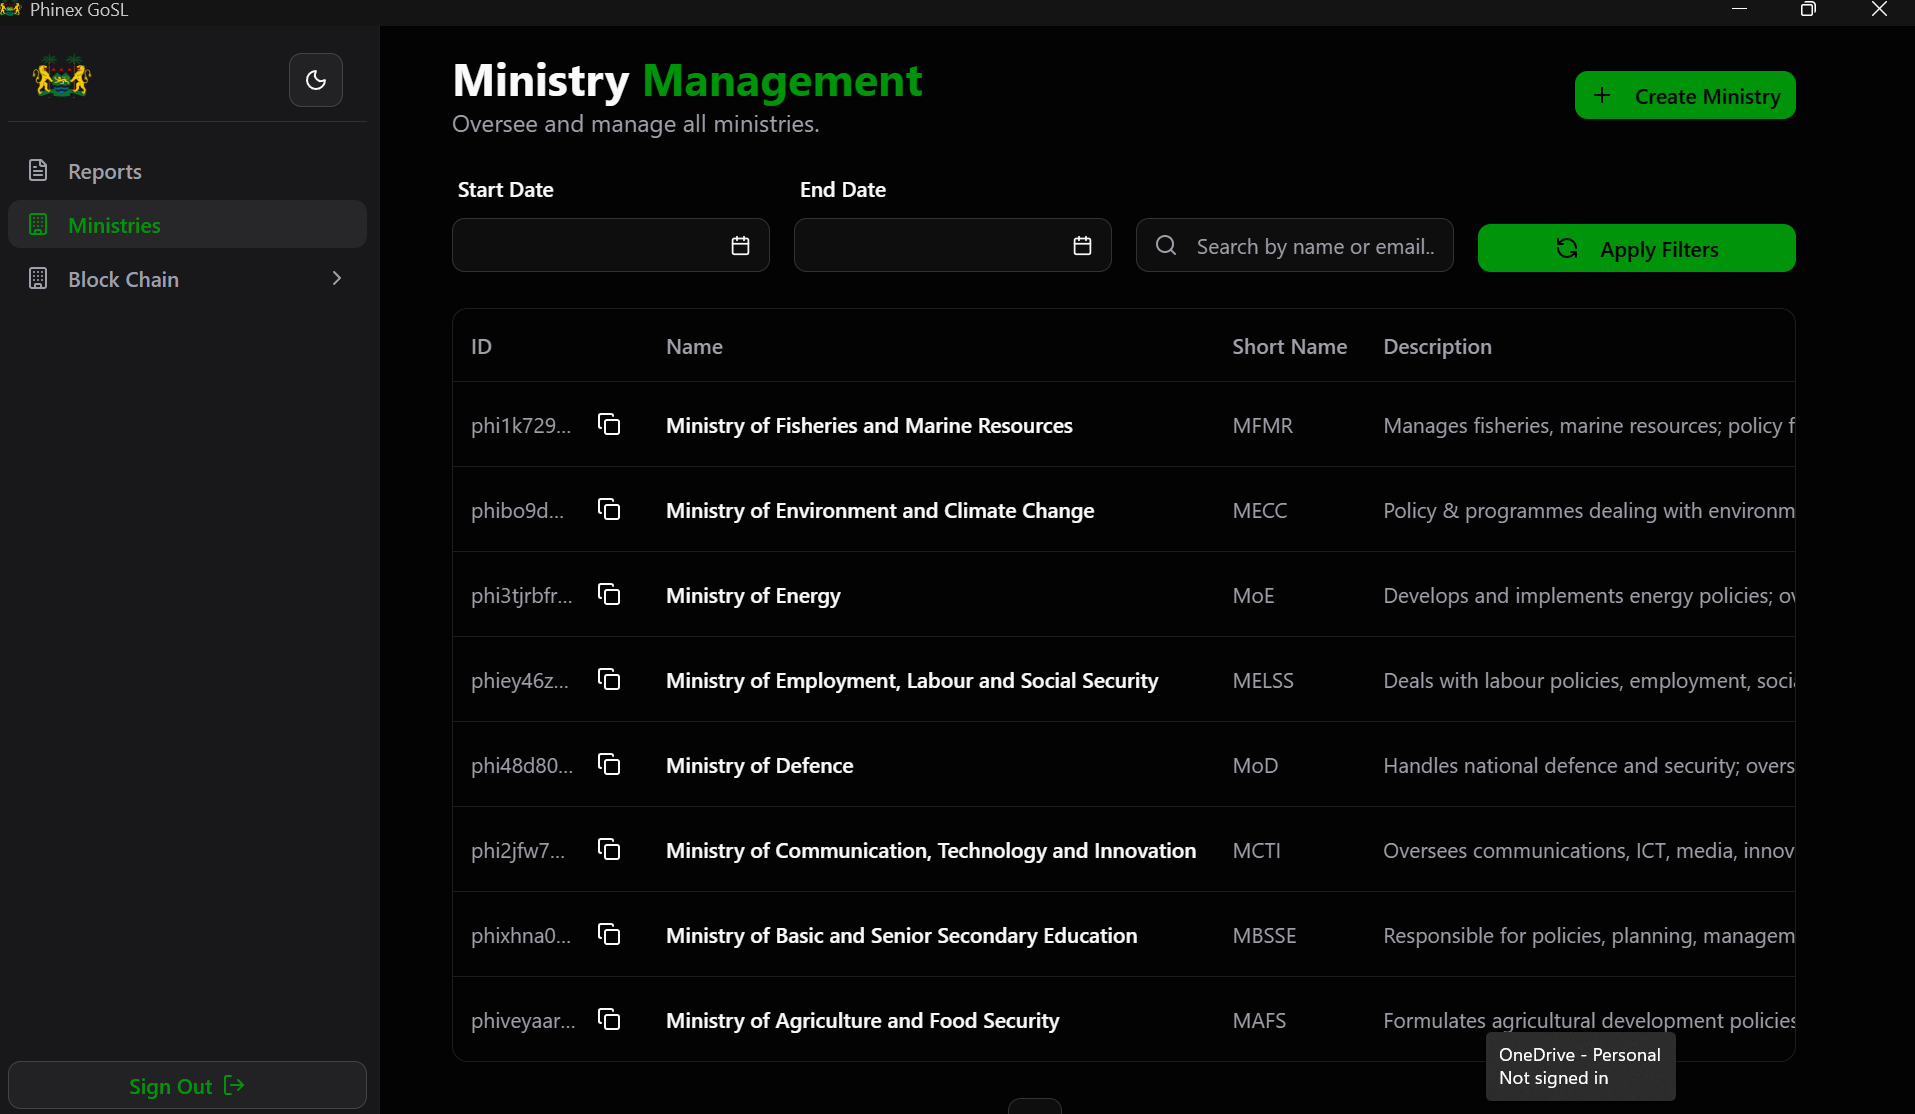Copy the Ministry of Environment ID
This screenshot has height=1114, width=1915.
pos(609,509)
